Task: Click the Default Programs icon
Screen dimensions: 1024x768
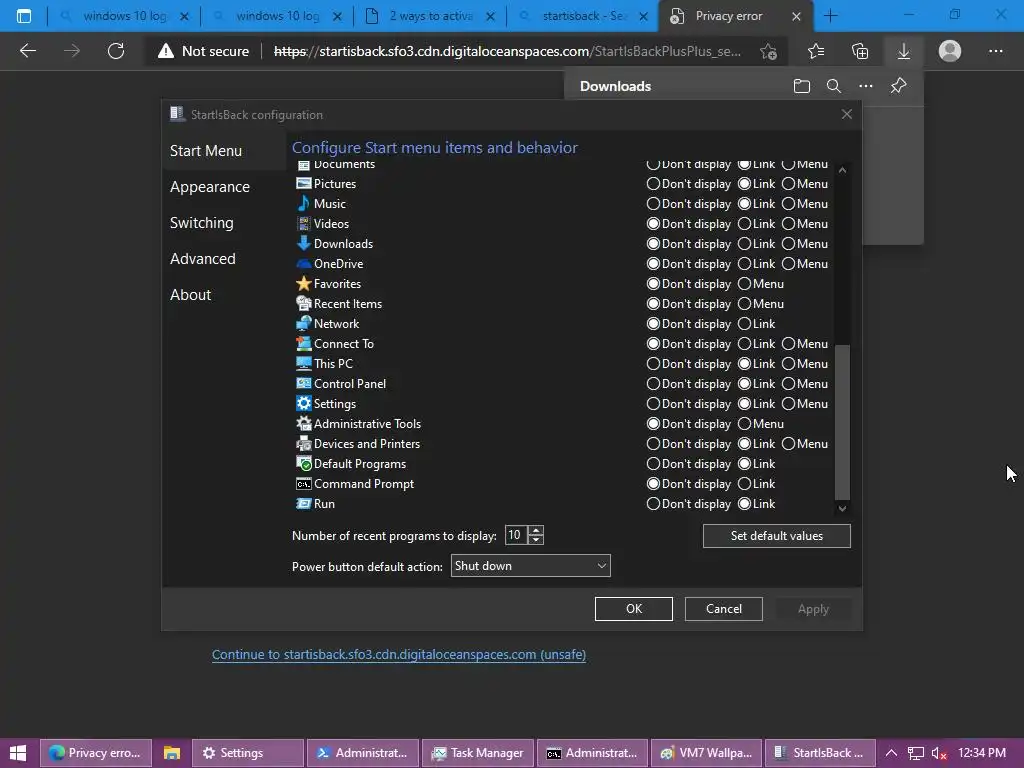Action: click(x=304, y=464)
